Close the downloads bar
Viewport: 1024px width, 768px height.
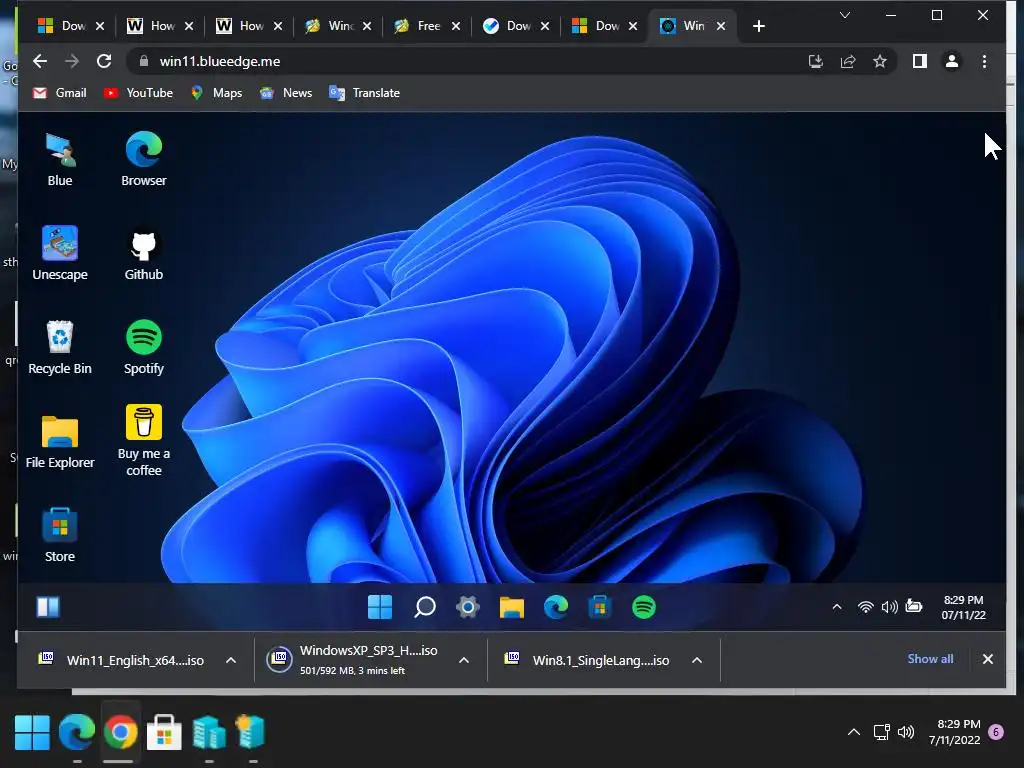coord(987,659)
